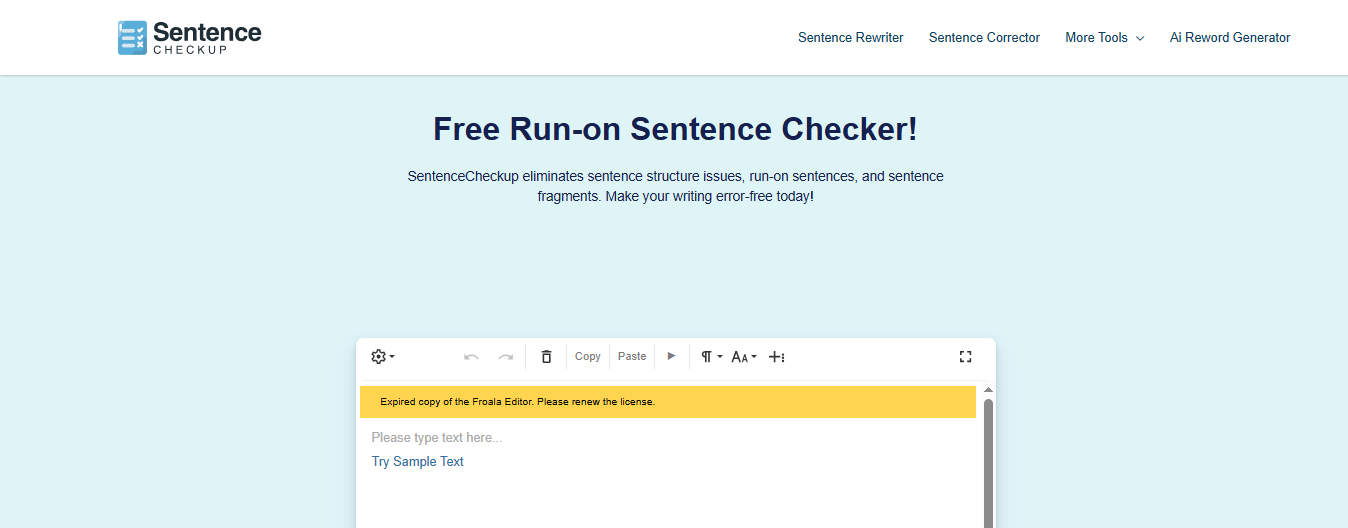Clear text with the trash icon

point(546,357)
